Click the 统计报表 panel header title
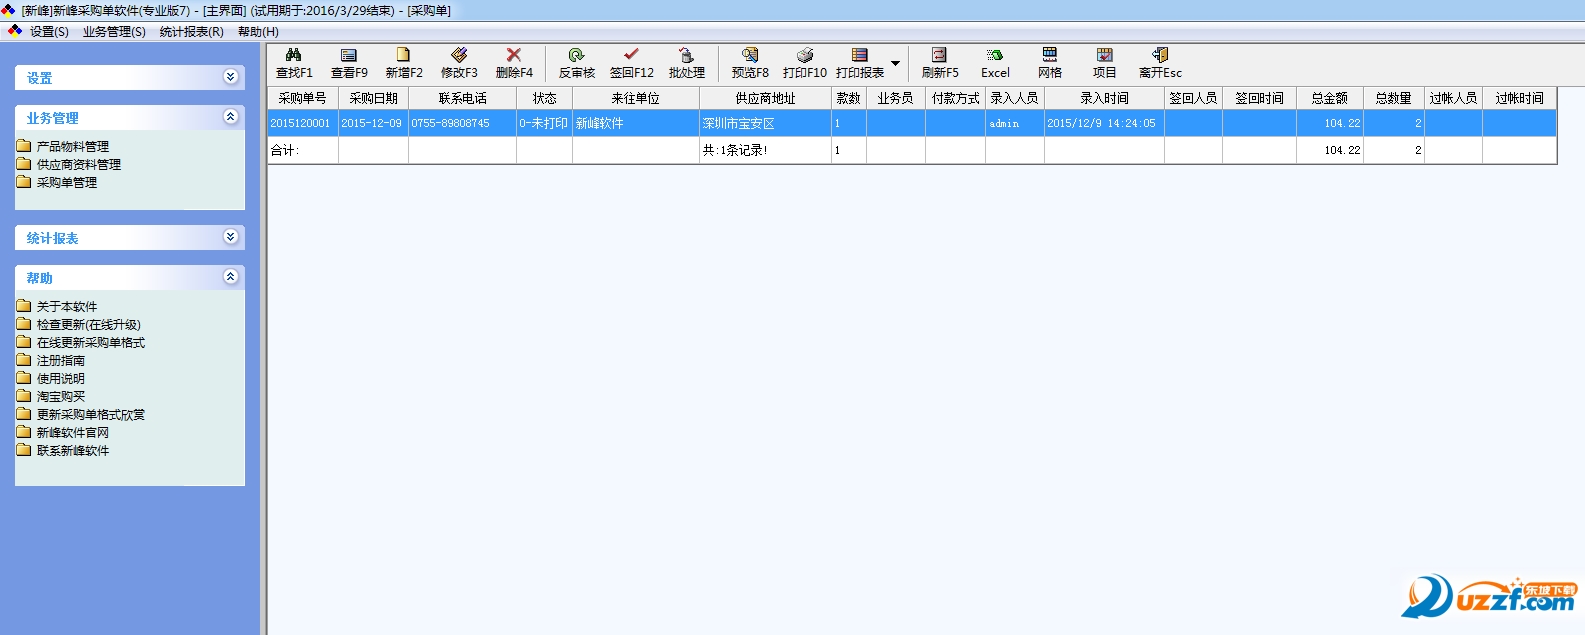 53,238
